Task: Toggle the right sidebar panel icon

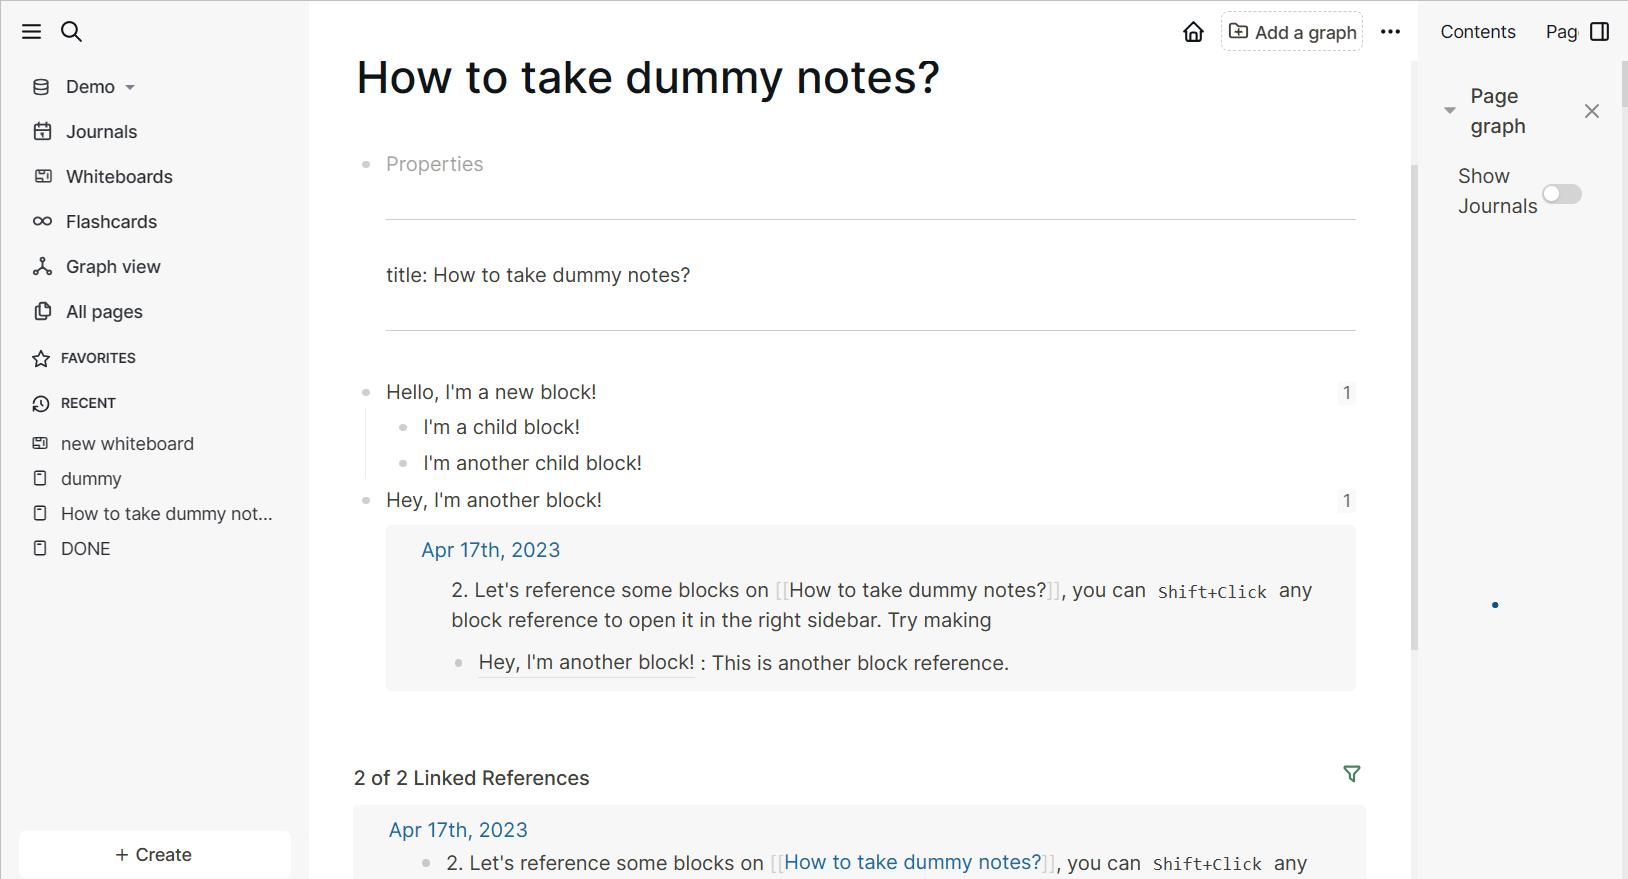Action: [x=1600, y=32]
